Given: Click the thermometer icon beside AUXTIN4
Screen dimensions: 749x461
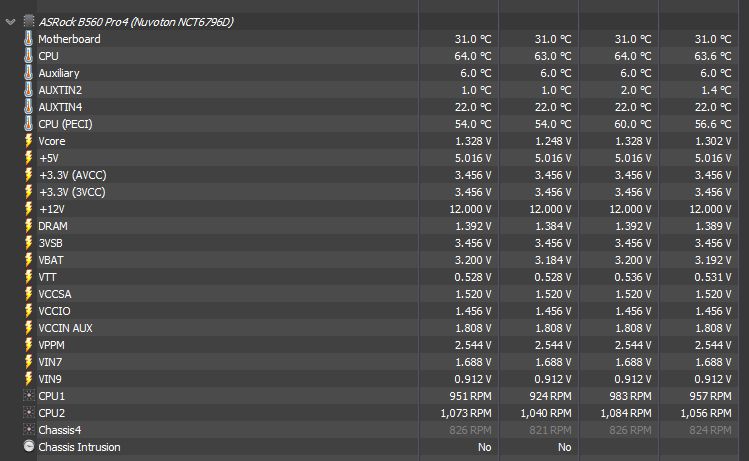Looking at the screenshot, I should point(29,107).
